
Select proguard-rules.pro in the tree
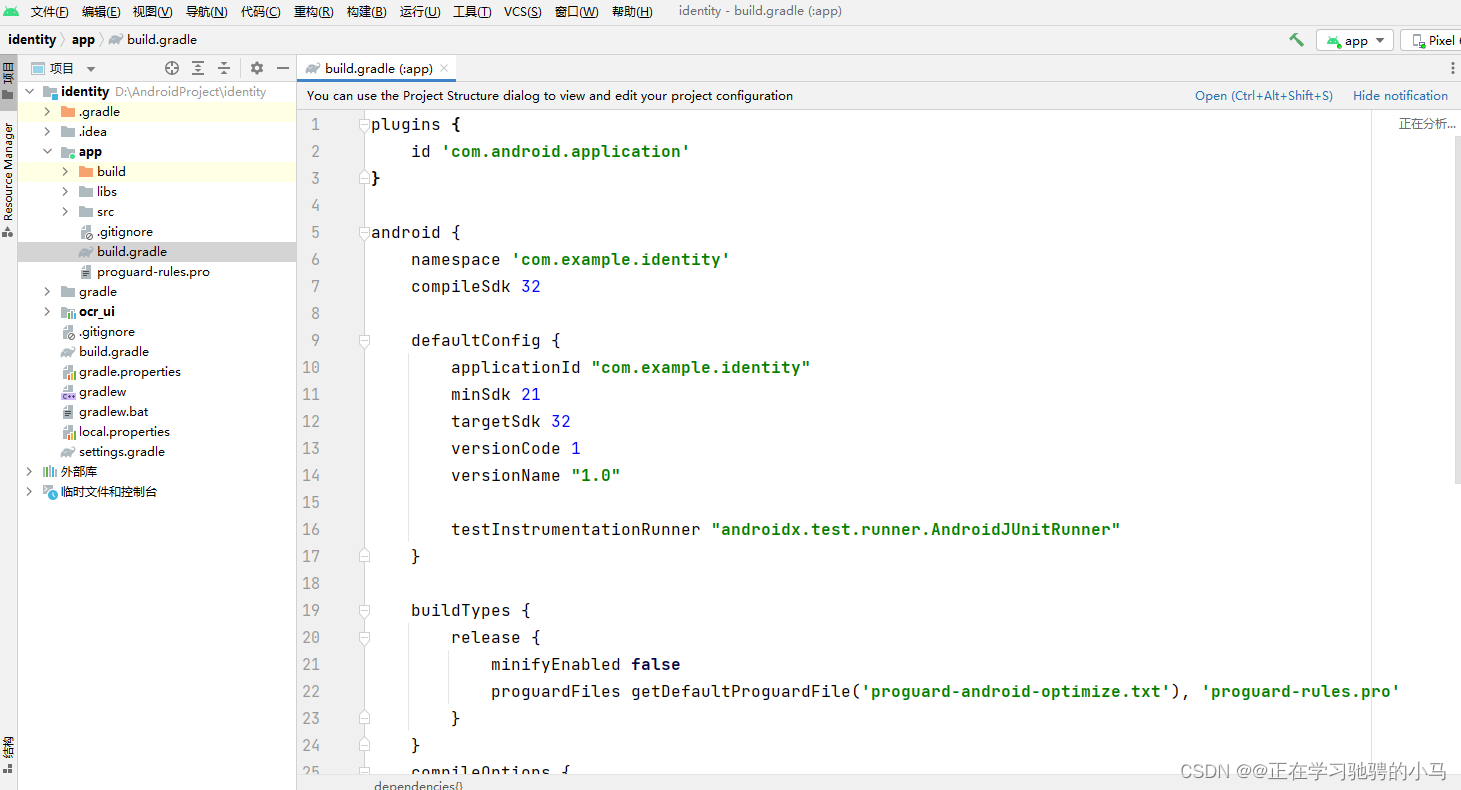pos(153,271)
